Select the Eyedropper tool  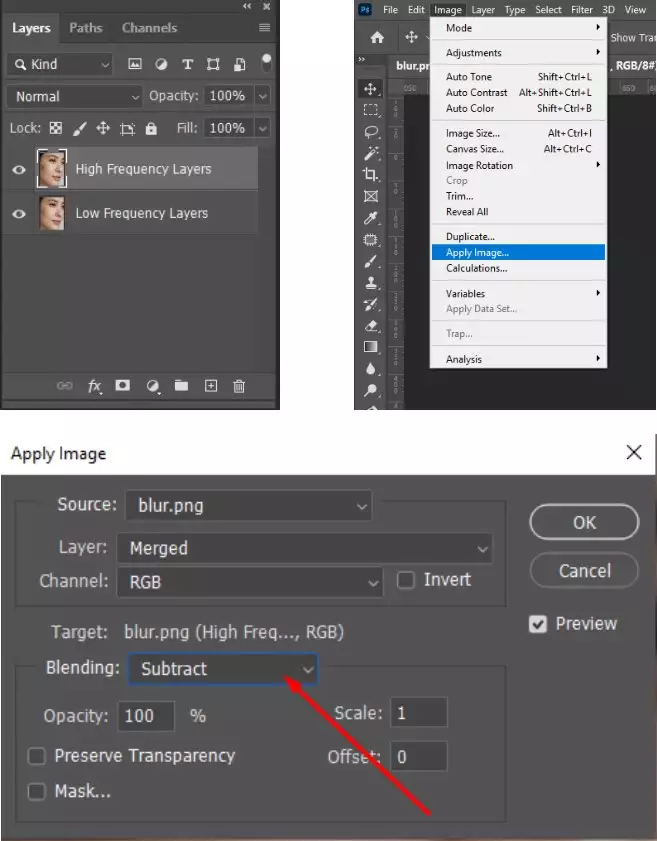click(371, 218)
